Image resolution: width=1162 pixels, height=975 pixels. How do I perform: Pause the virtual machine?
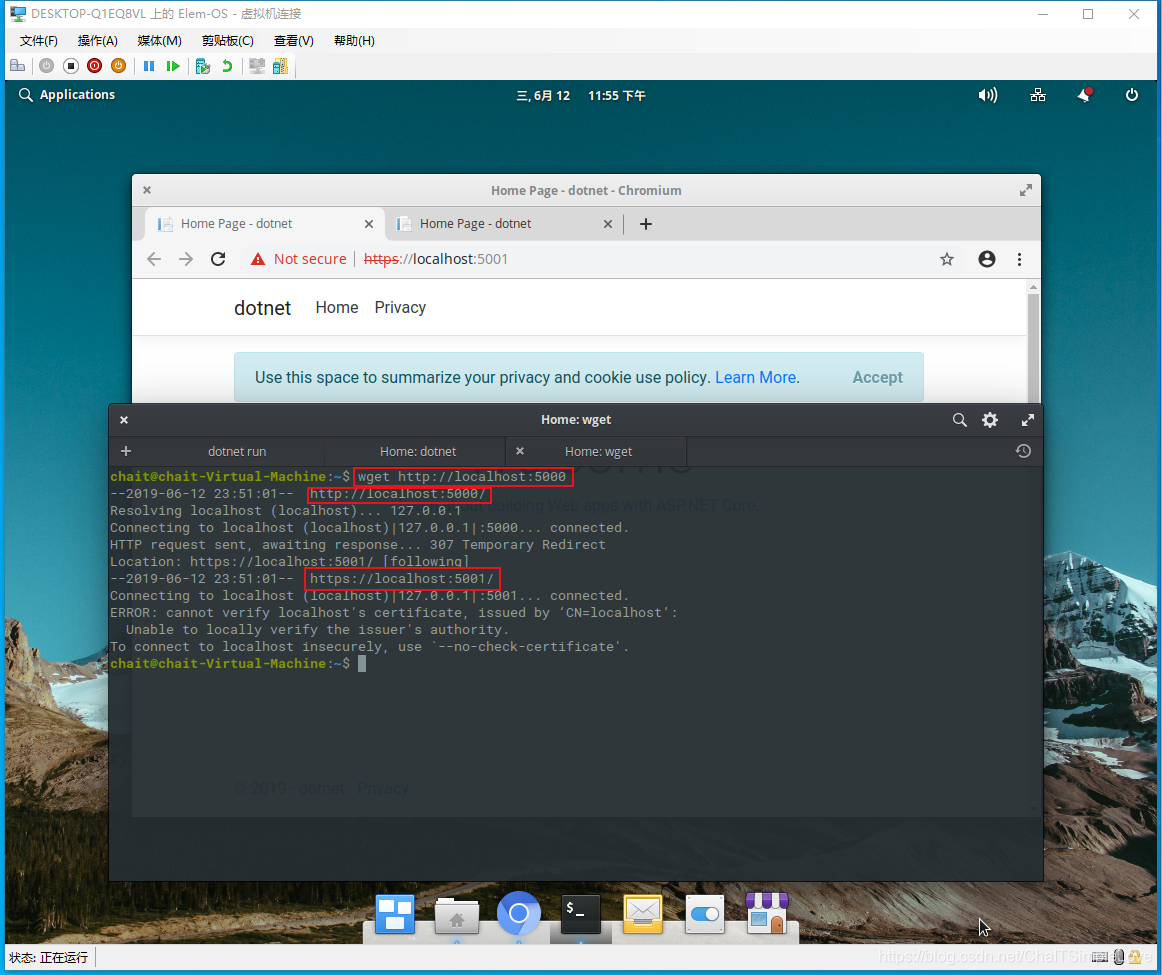pos(149,66)
